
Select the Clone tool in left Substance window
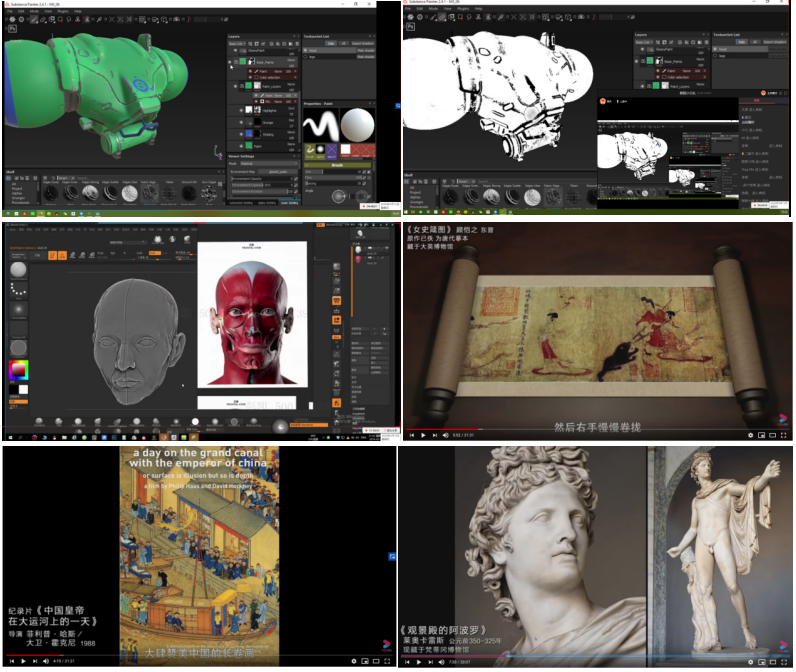point(78,19)
